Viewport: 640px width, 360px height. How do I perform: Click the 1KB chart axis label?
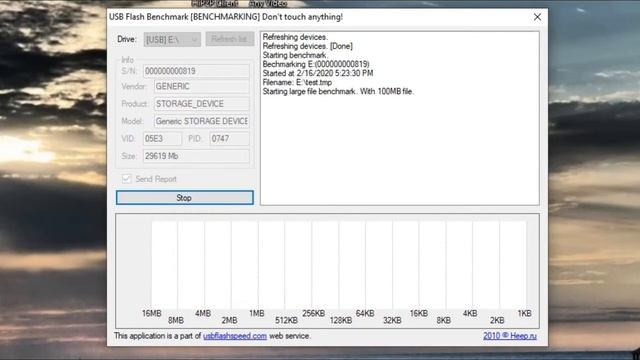(524, 313)
